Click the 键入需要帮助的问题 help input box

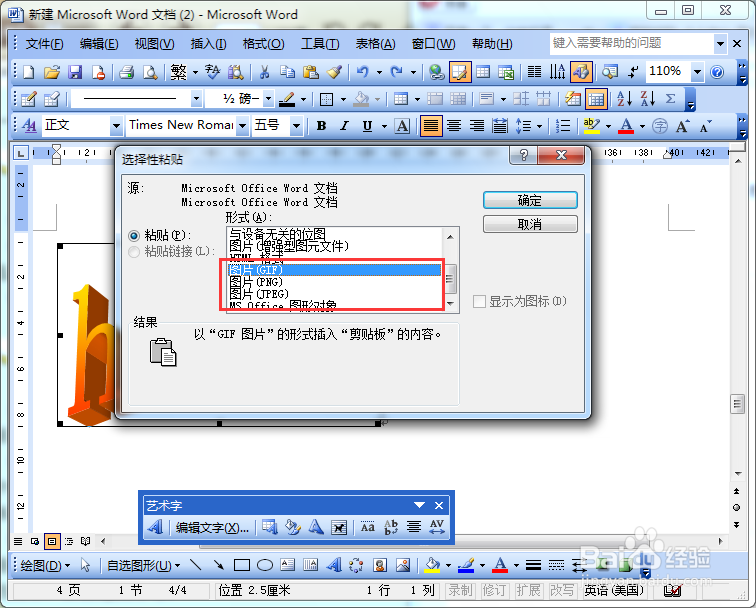tap(632, 43)
